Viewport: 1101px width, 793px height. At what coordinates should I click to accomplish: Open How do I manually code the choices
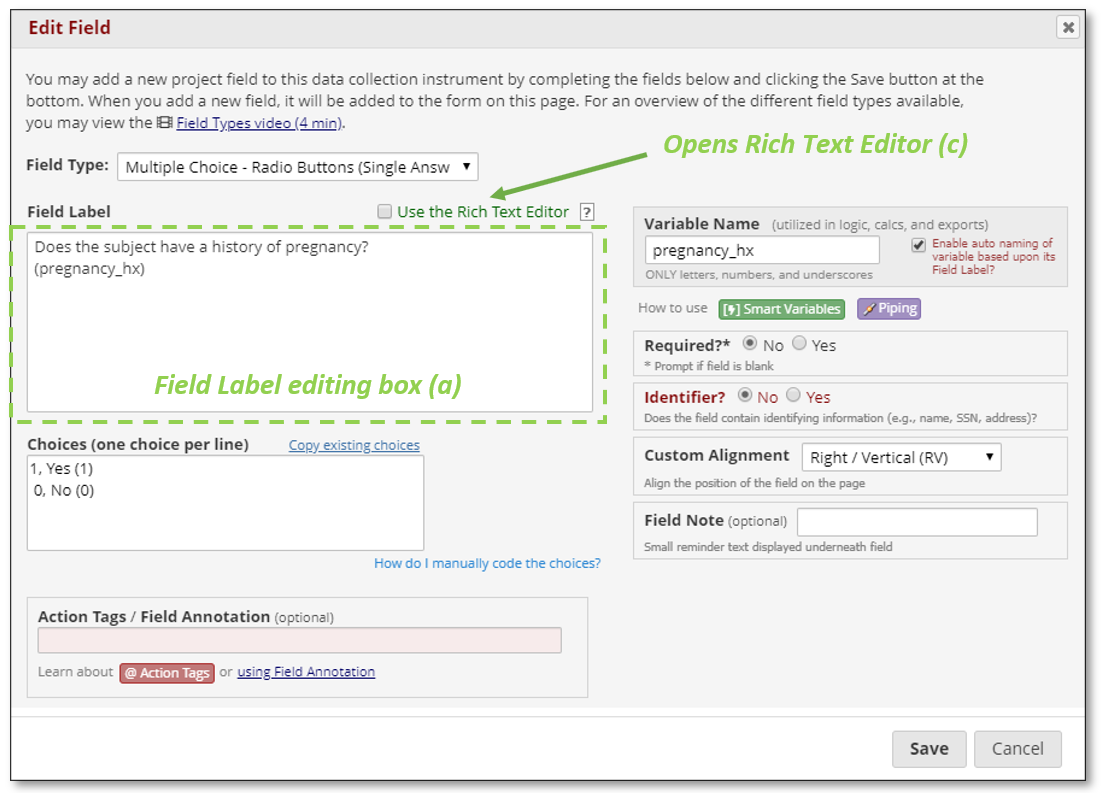tap(487, 564)
